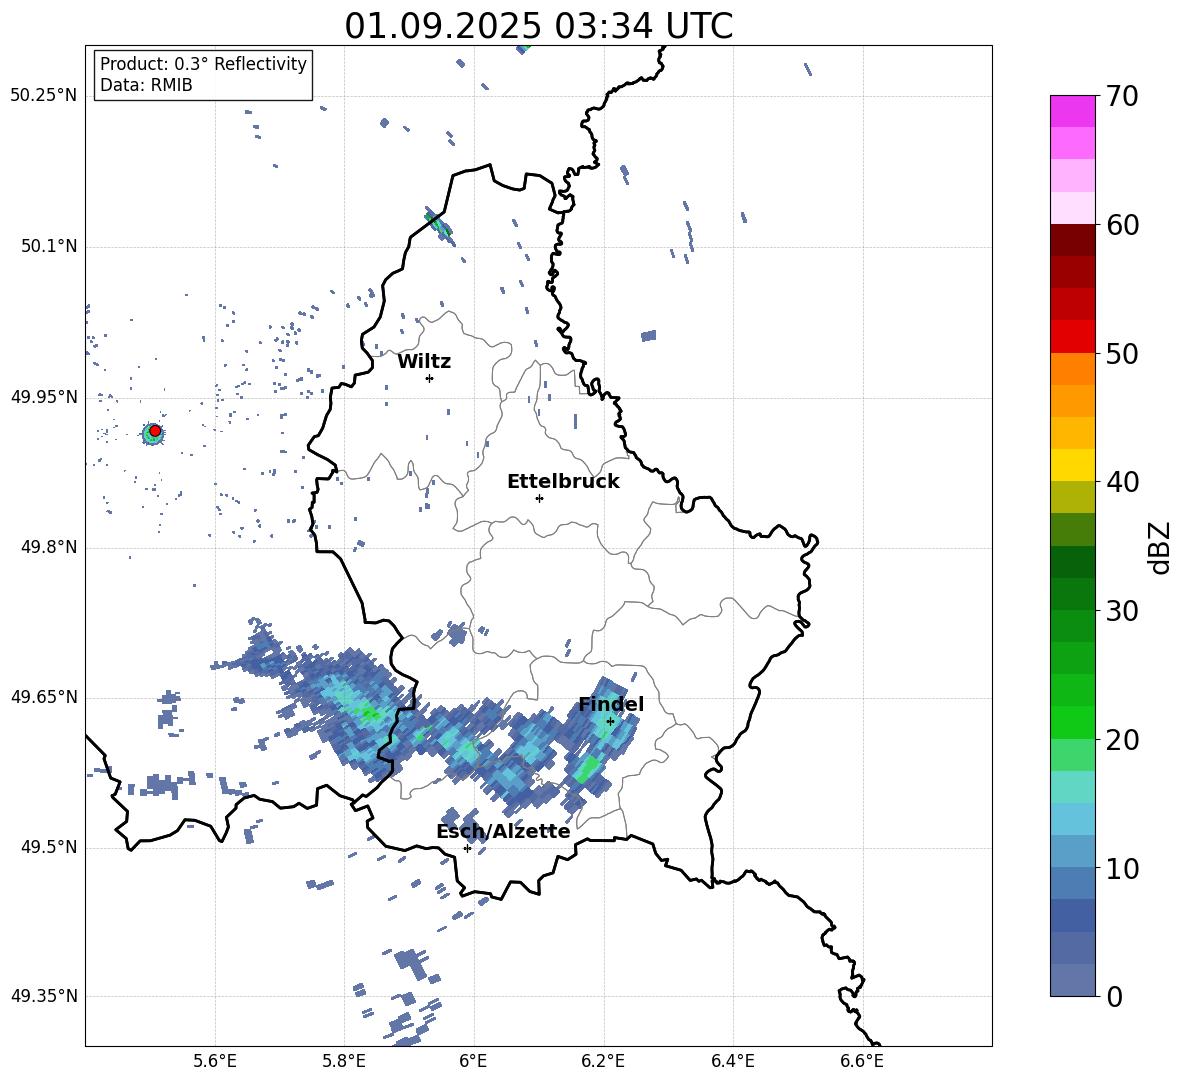This screenshot has height=1081, width=1184.
Task: Click the Findel location cross marker
Action: coord(610,722)
